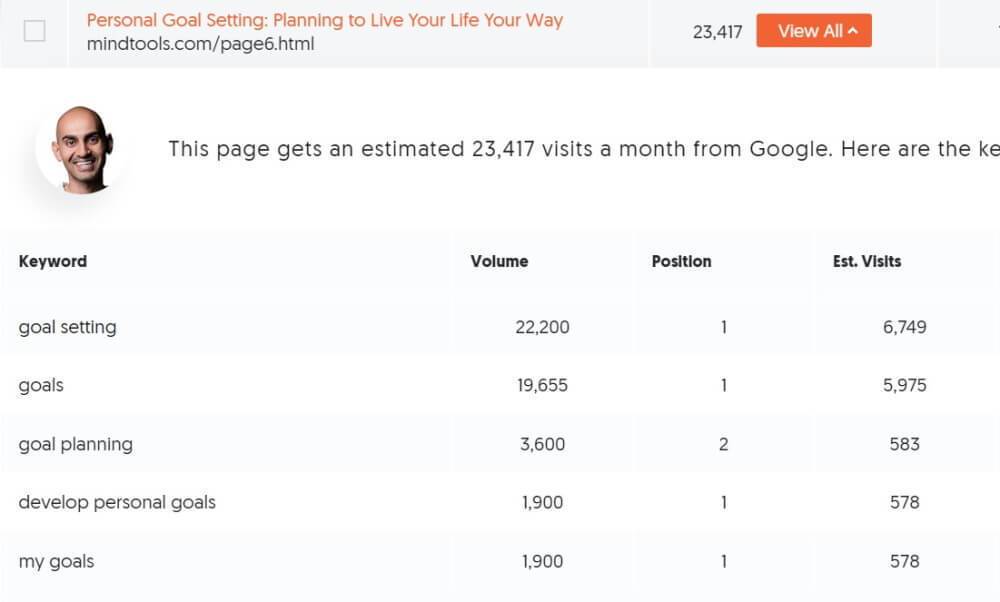
Task: Click the mindtools.com/page6.html URL text
Action: 200,44
